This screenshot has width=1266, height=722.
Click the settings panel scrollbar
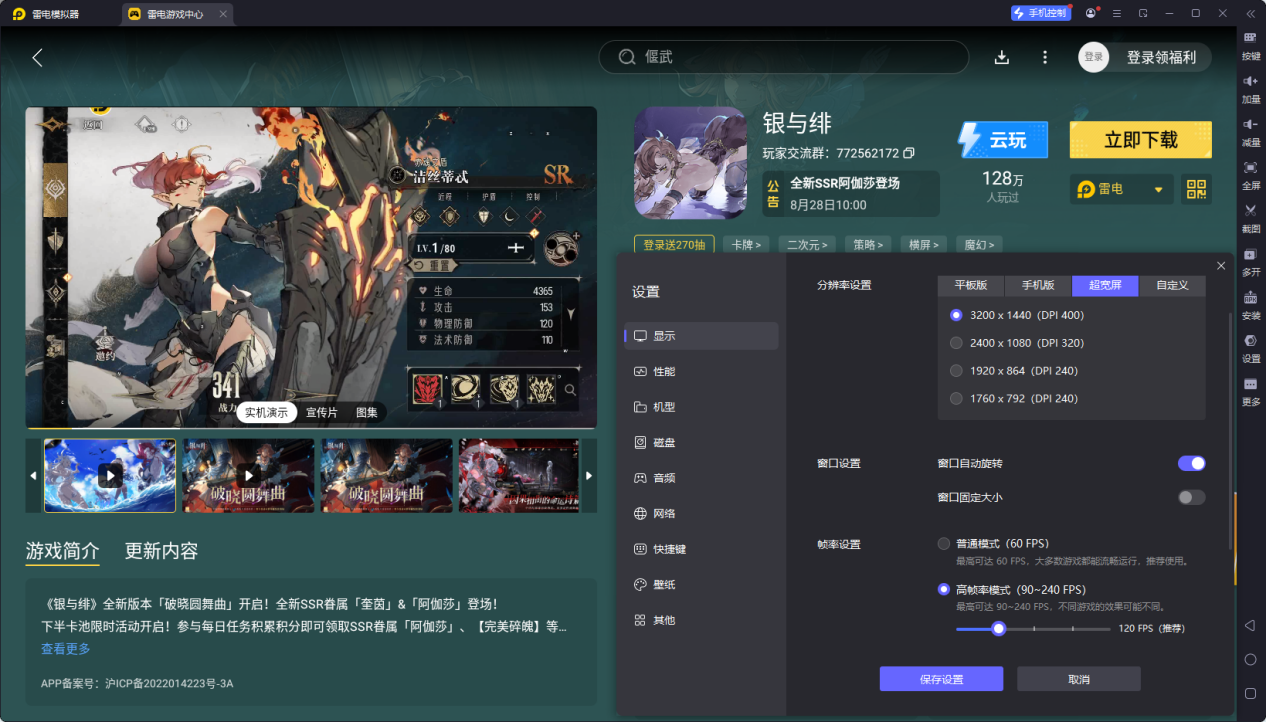(1231, 432)
